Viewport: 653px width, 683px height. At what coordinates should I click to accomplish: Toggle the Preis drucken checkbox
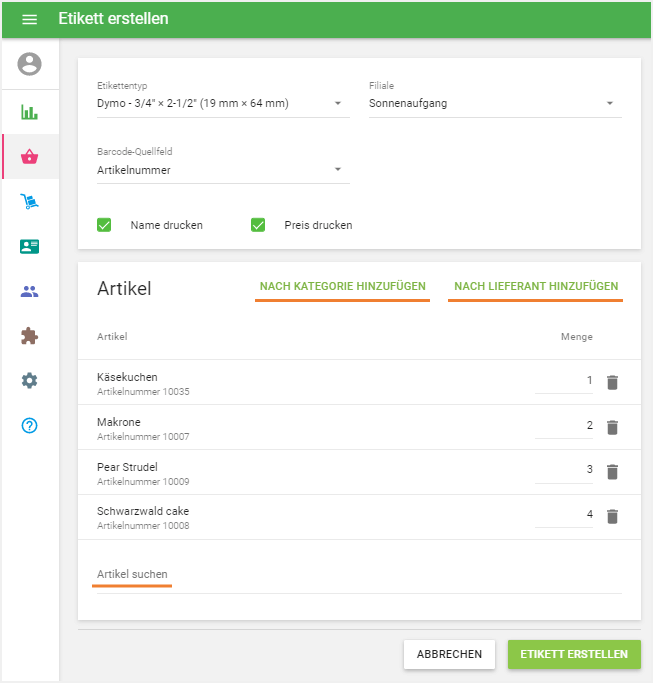tap(258, 225)
